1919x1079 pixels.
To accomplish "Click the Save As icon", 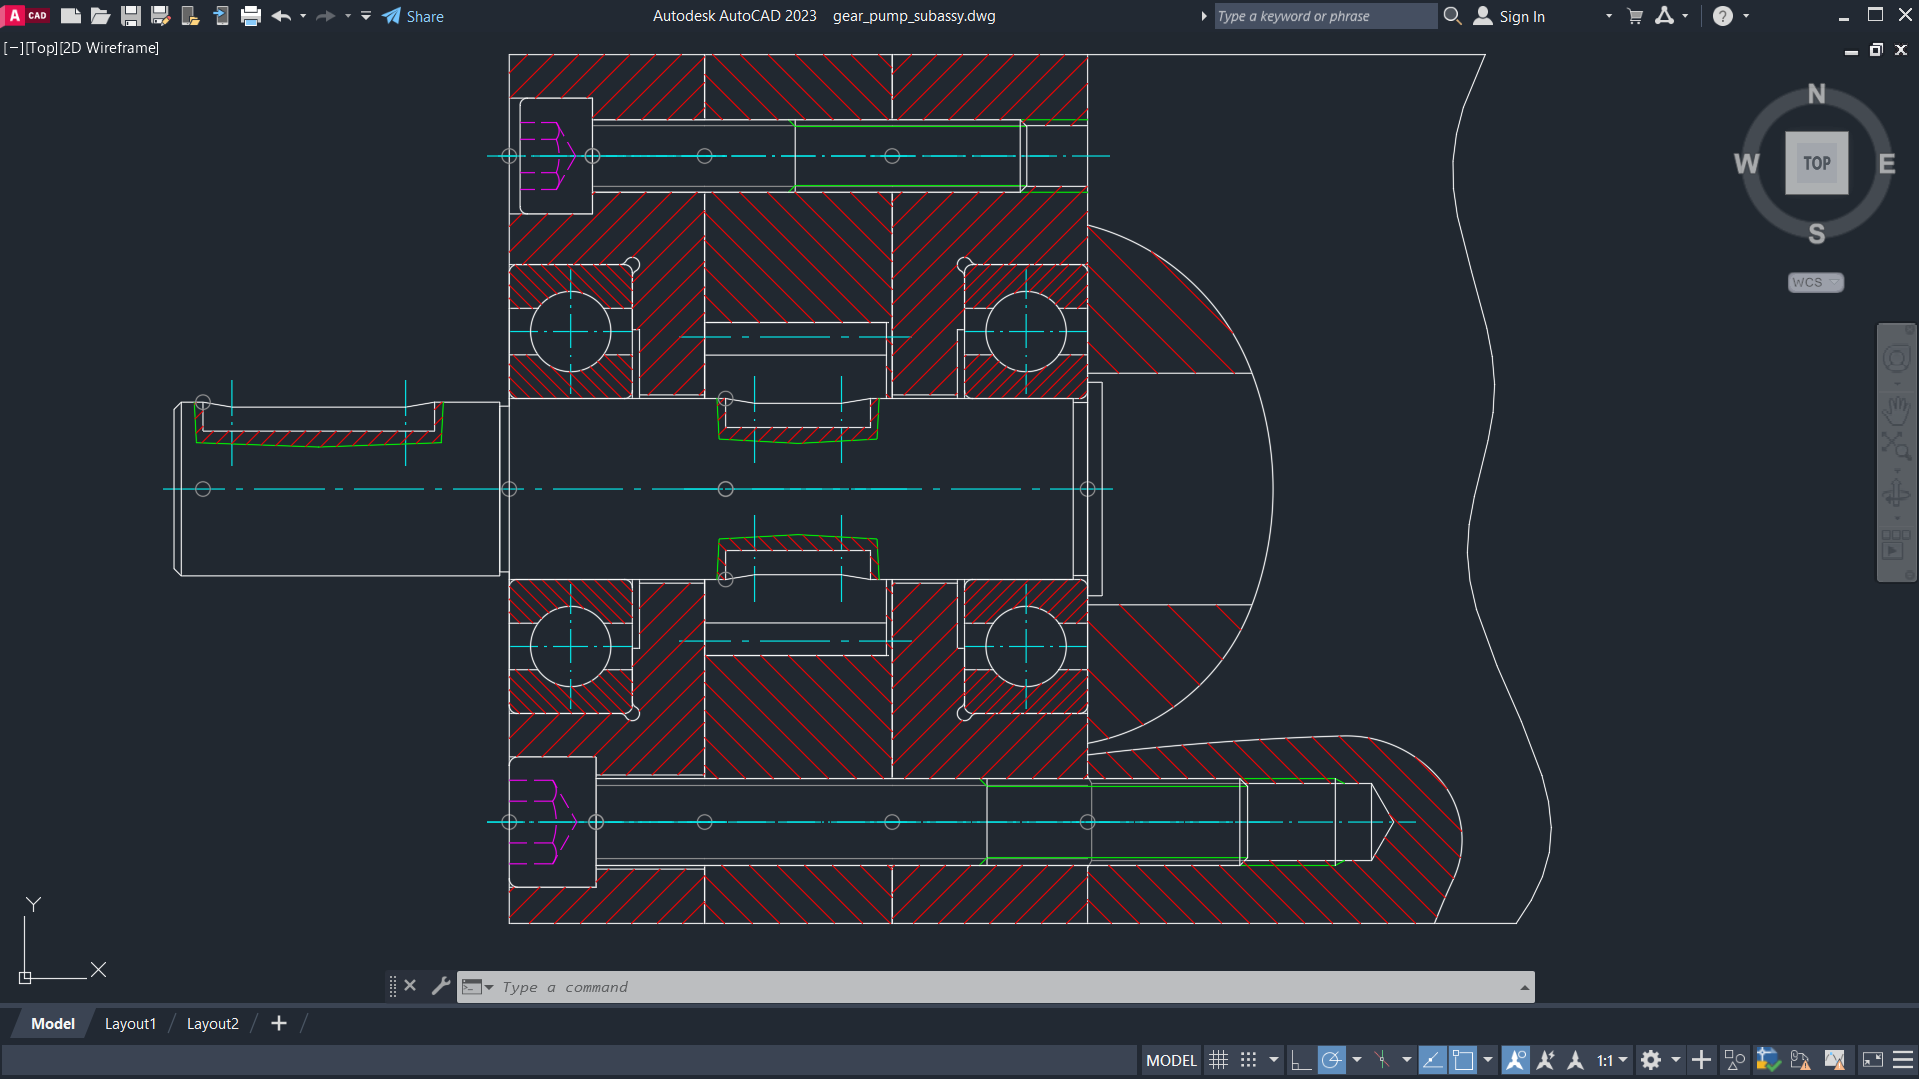I will pos(160,16).
